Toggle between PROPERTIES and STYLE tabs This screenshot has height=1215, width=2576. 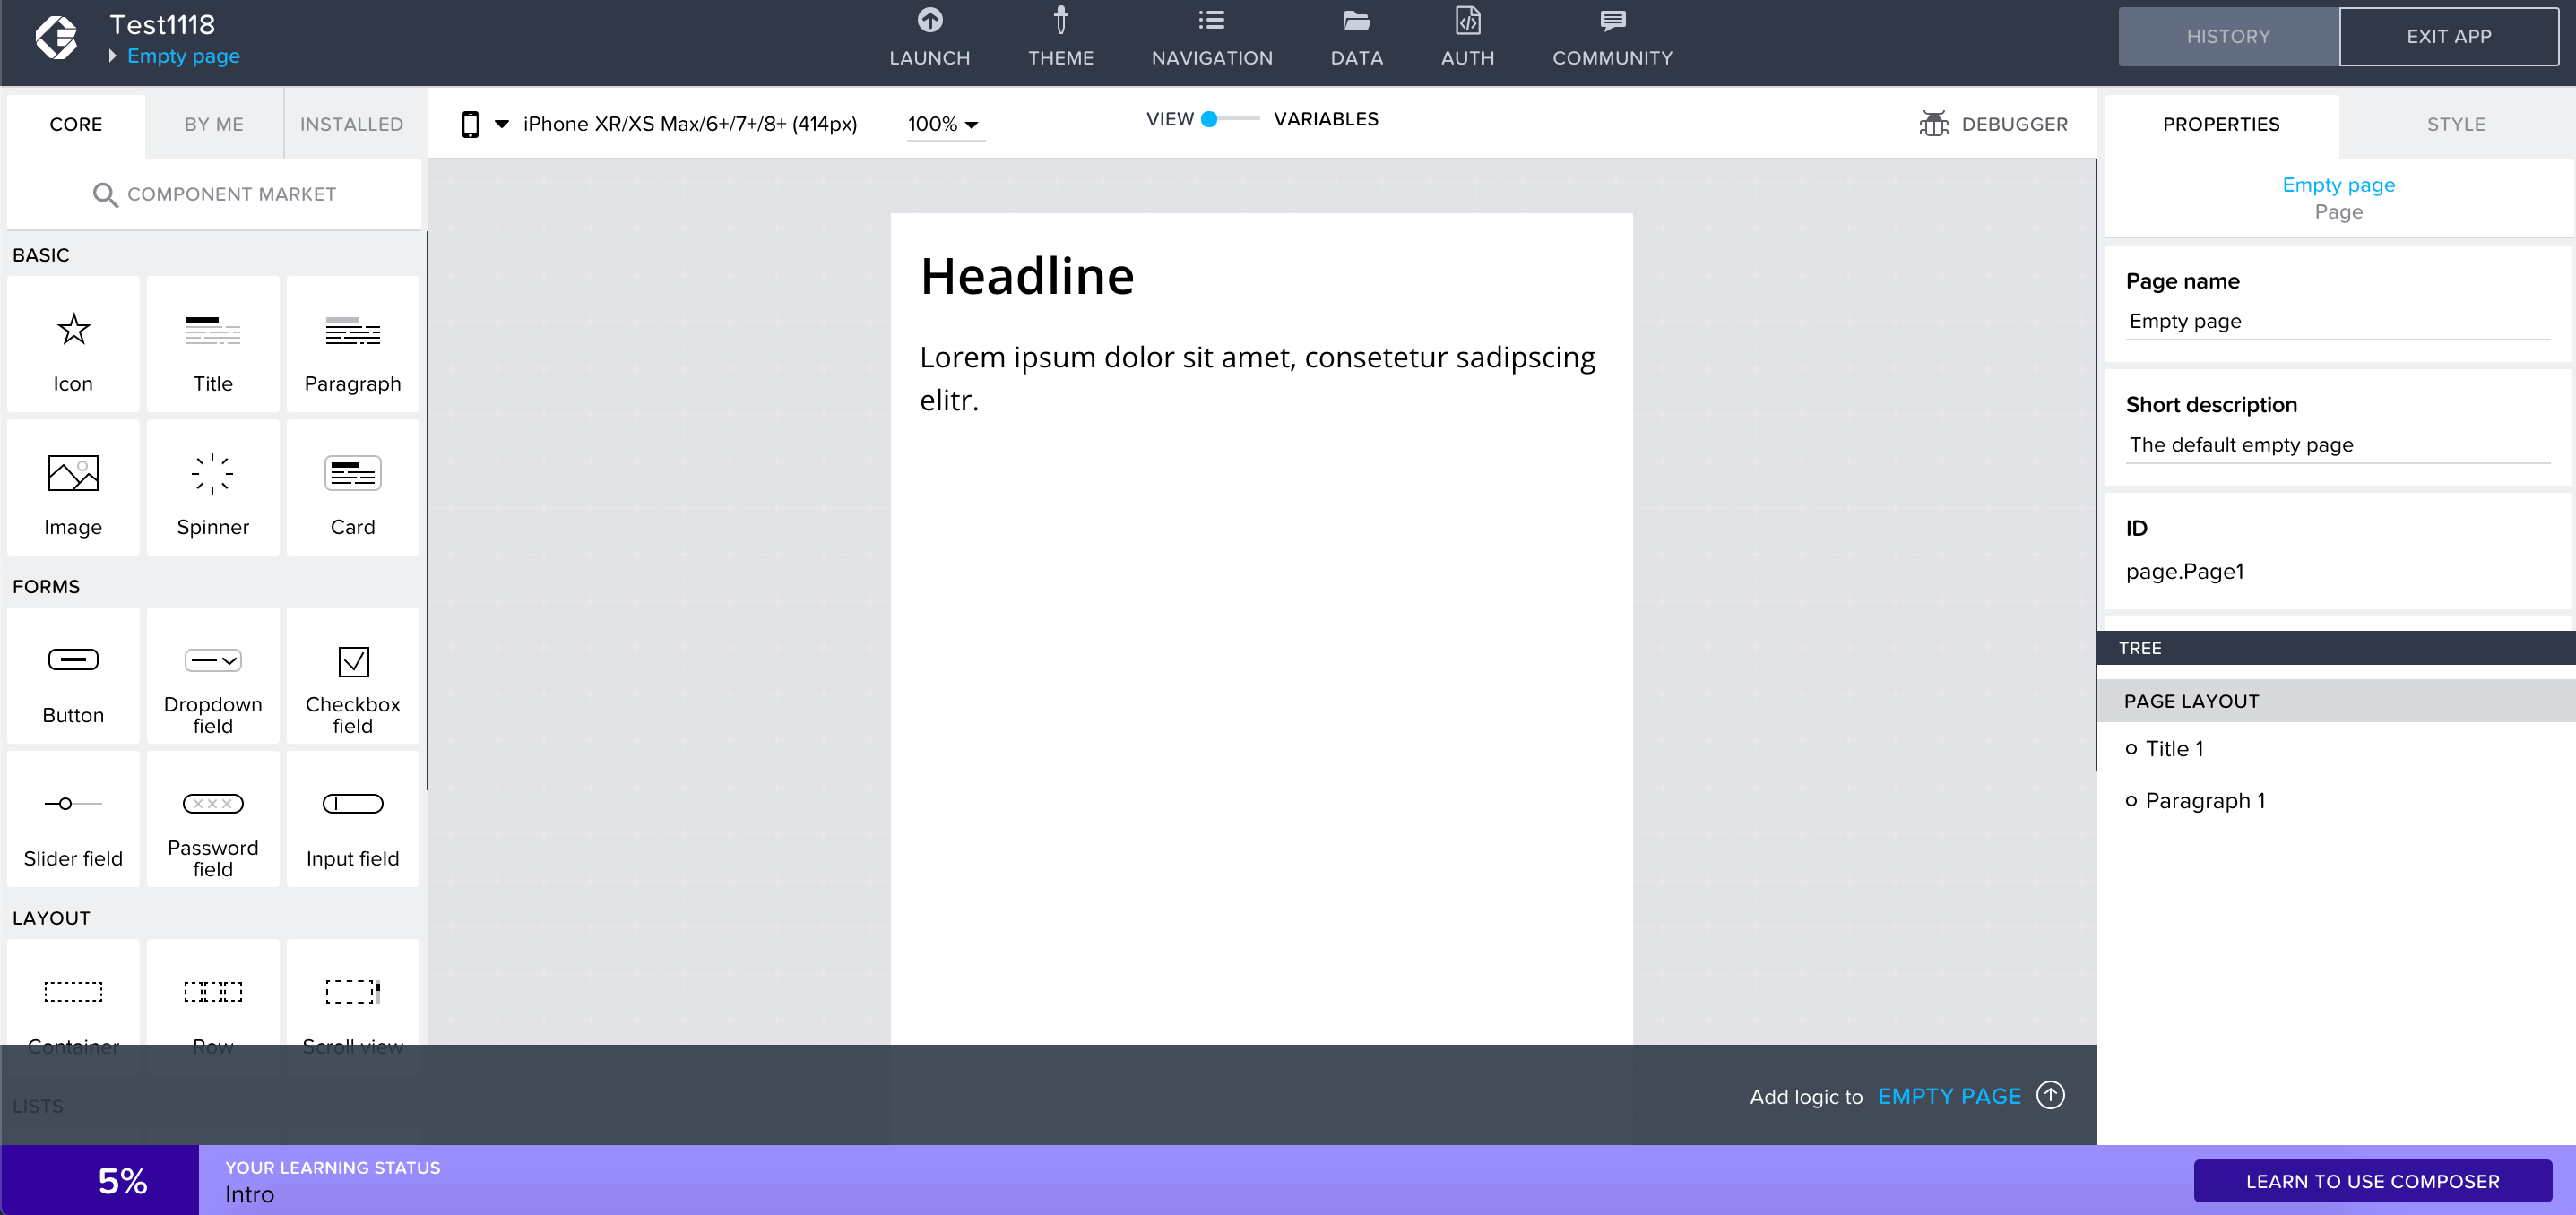[2456, 123]
